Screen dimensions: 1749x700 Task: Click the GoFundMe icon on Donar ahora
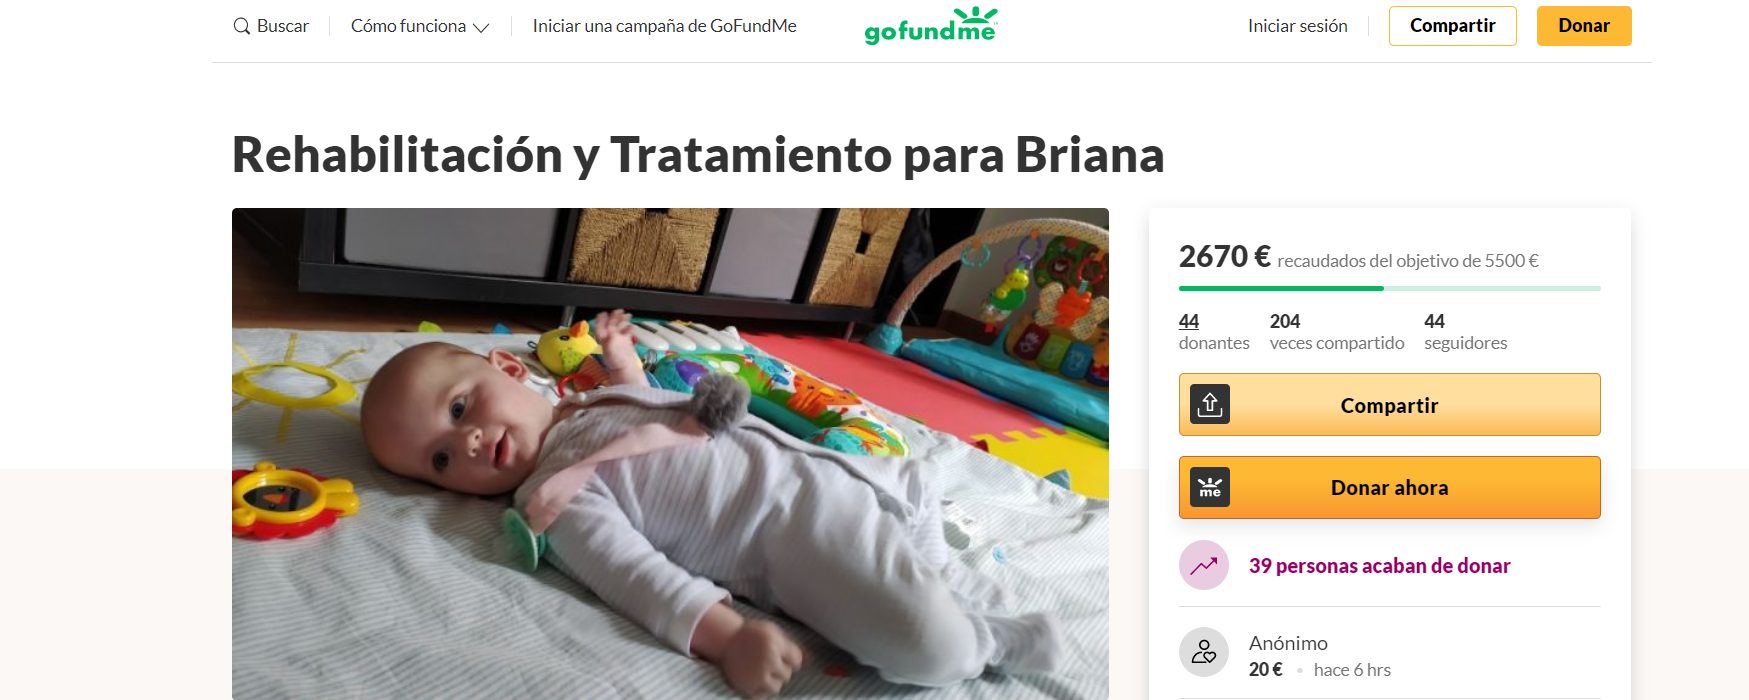tap(1210, 487)
